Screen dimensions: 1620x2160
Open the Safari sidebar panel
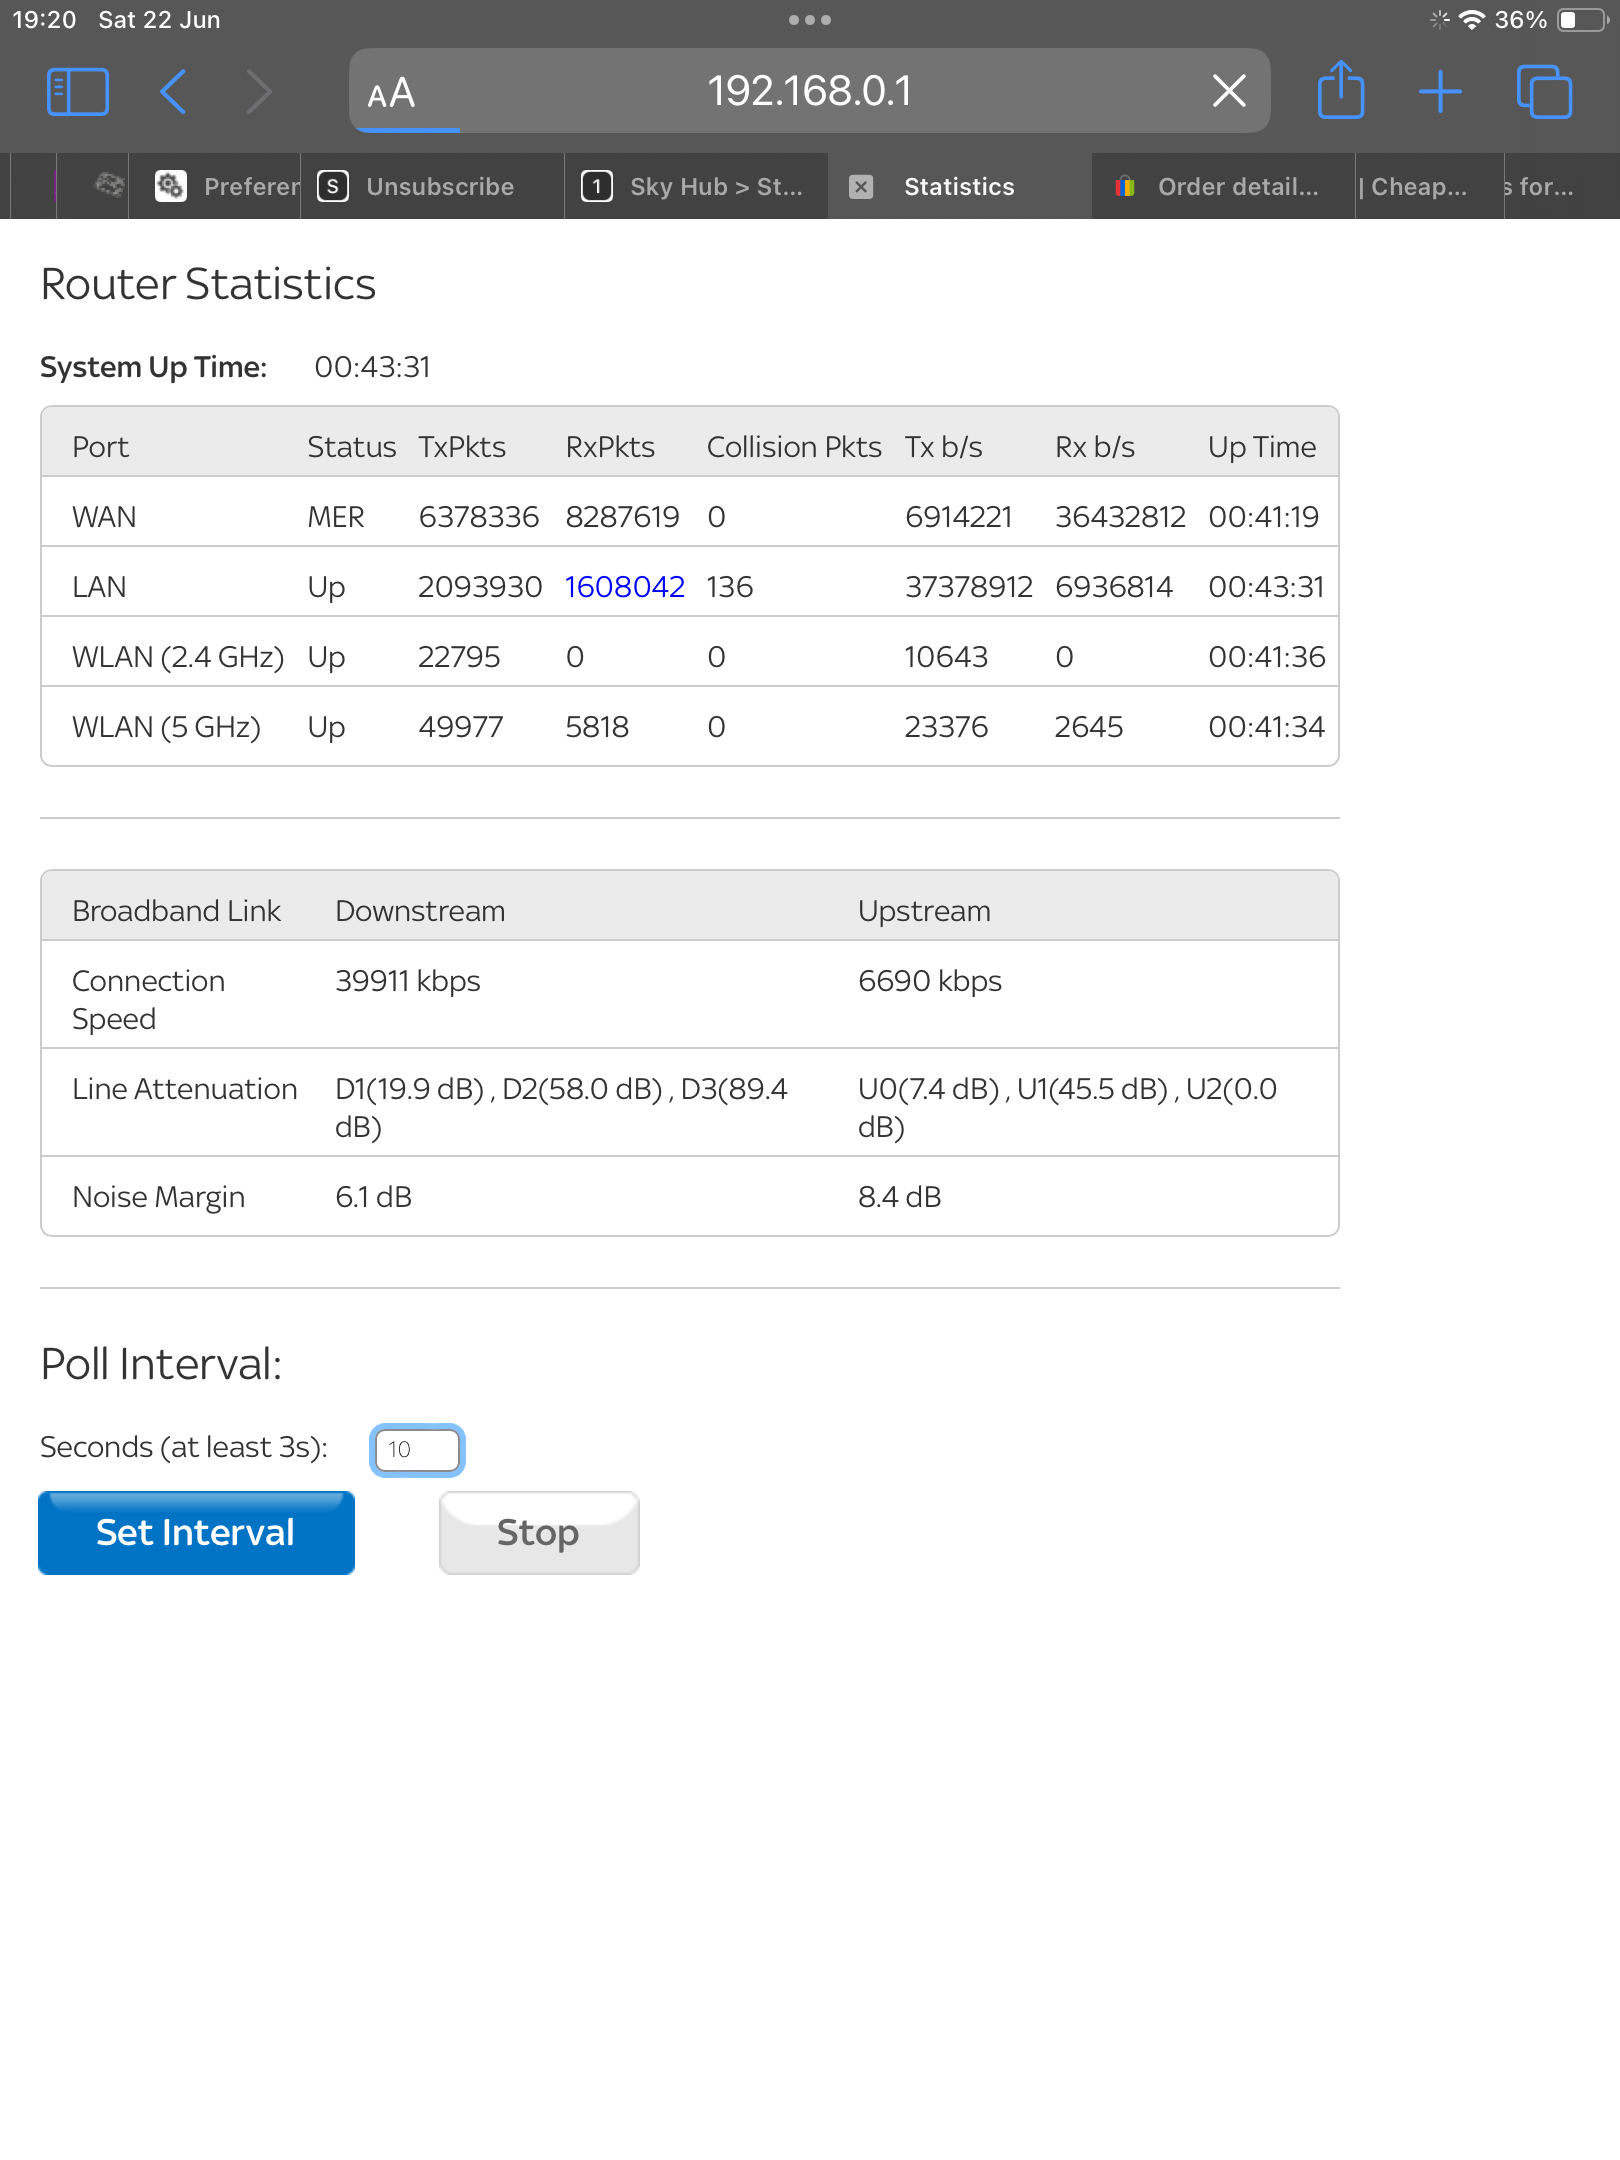(77, 92)
